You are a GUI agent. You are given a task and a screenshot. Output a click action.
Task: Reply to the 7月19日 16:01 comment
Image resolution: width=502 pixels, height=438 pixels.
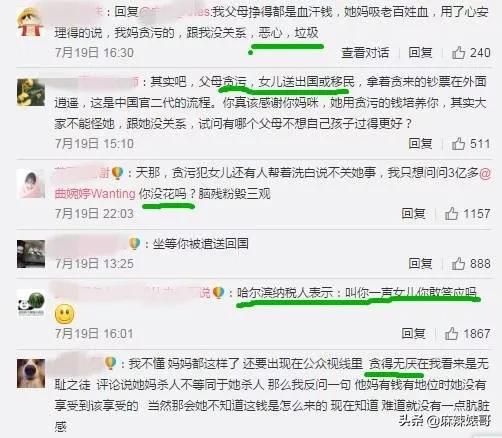coord(413,333)
